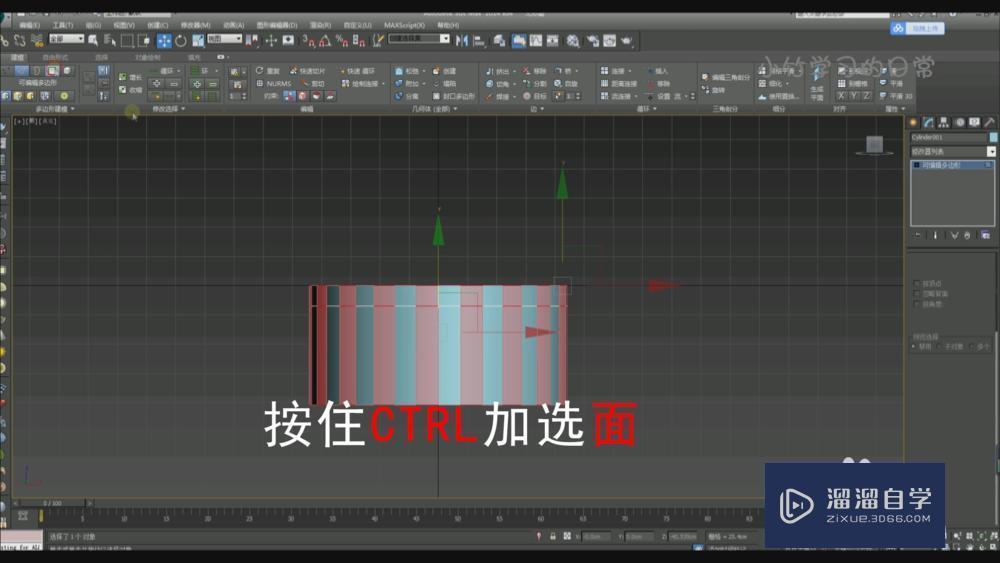
Task: Click the Select and Link chain icon
Action: (5, 41)
